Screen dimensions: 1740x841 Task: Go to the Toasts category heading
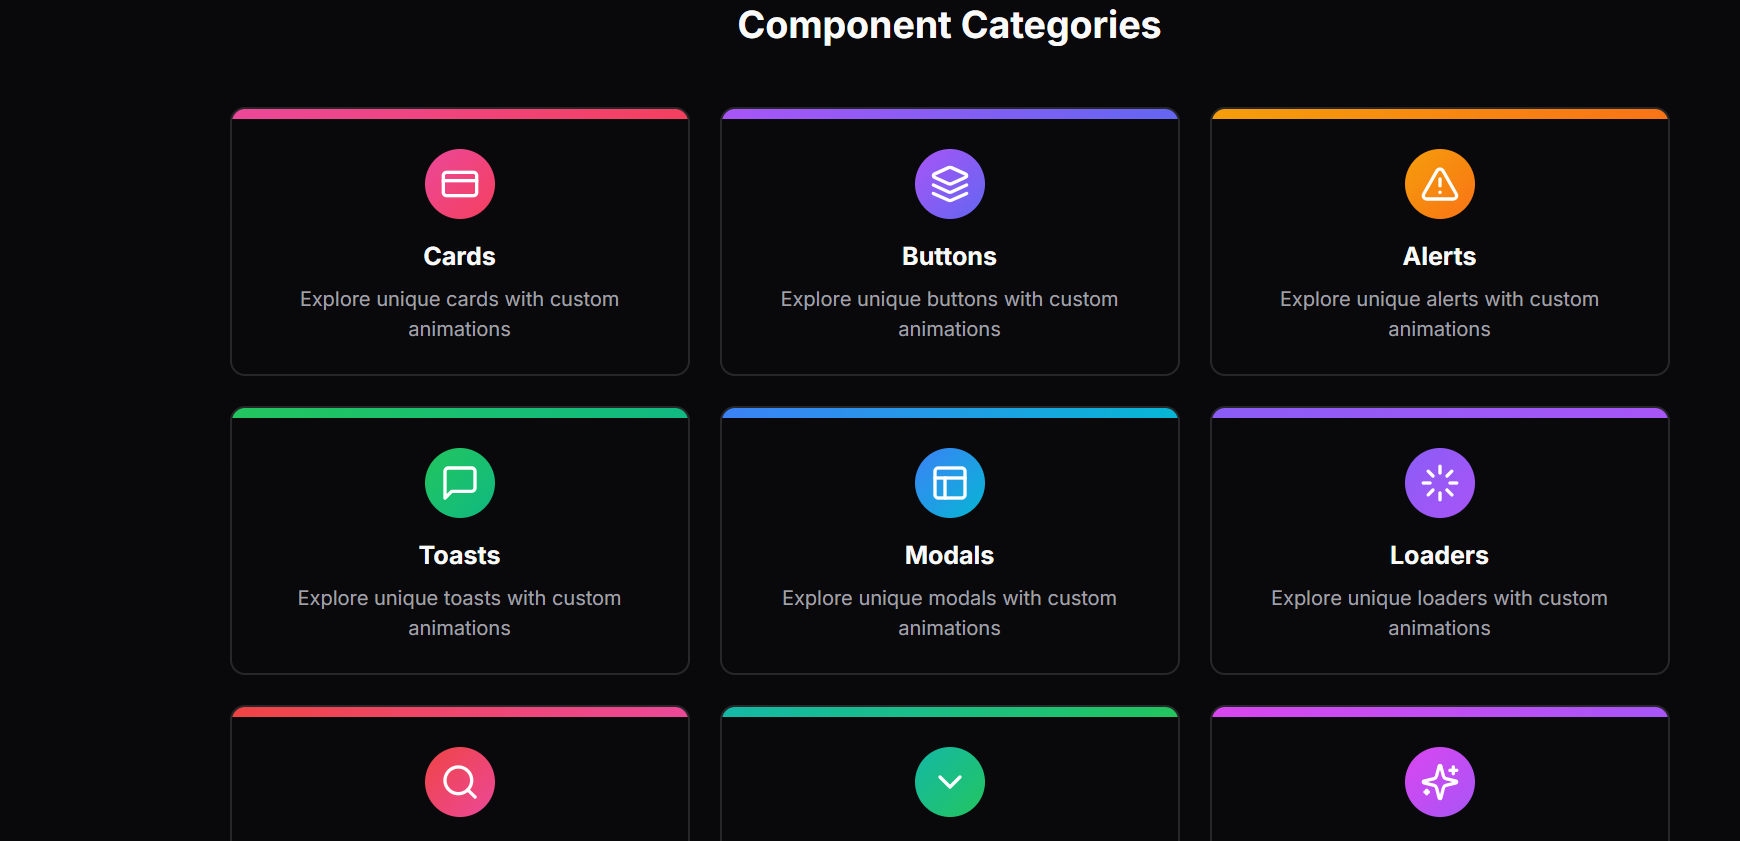[460, 556]
